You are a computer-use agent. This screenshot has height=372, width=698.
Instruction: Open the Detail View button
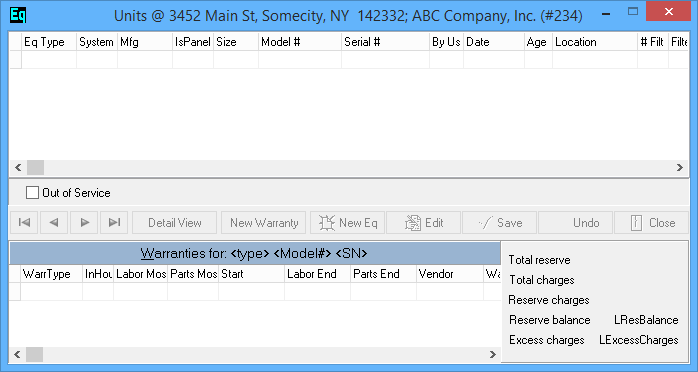coord(174,222)
